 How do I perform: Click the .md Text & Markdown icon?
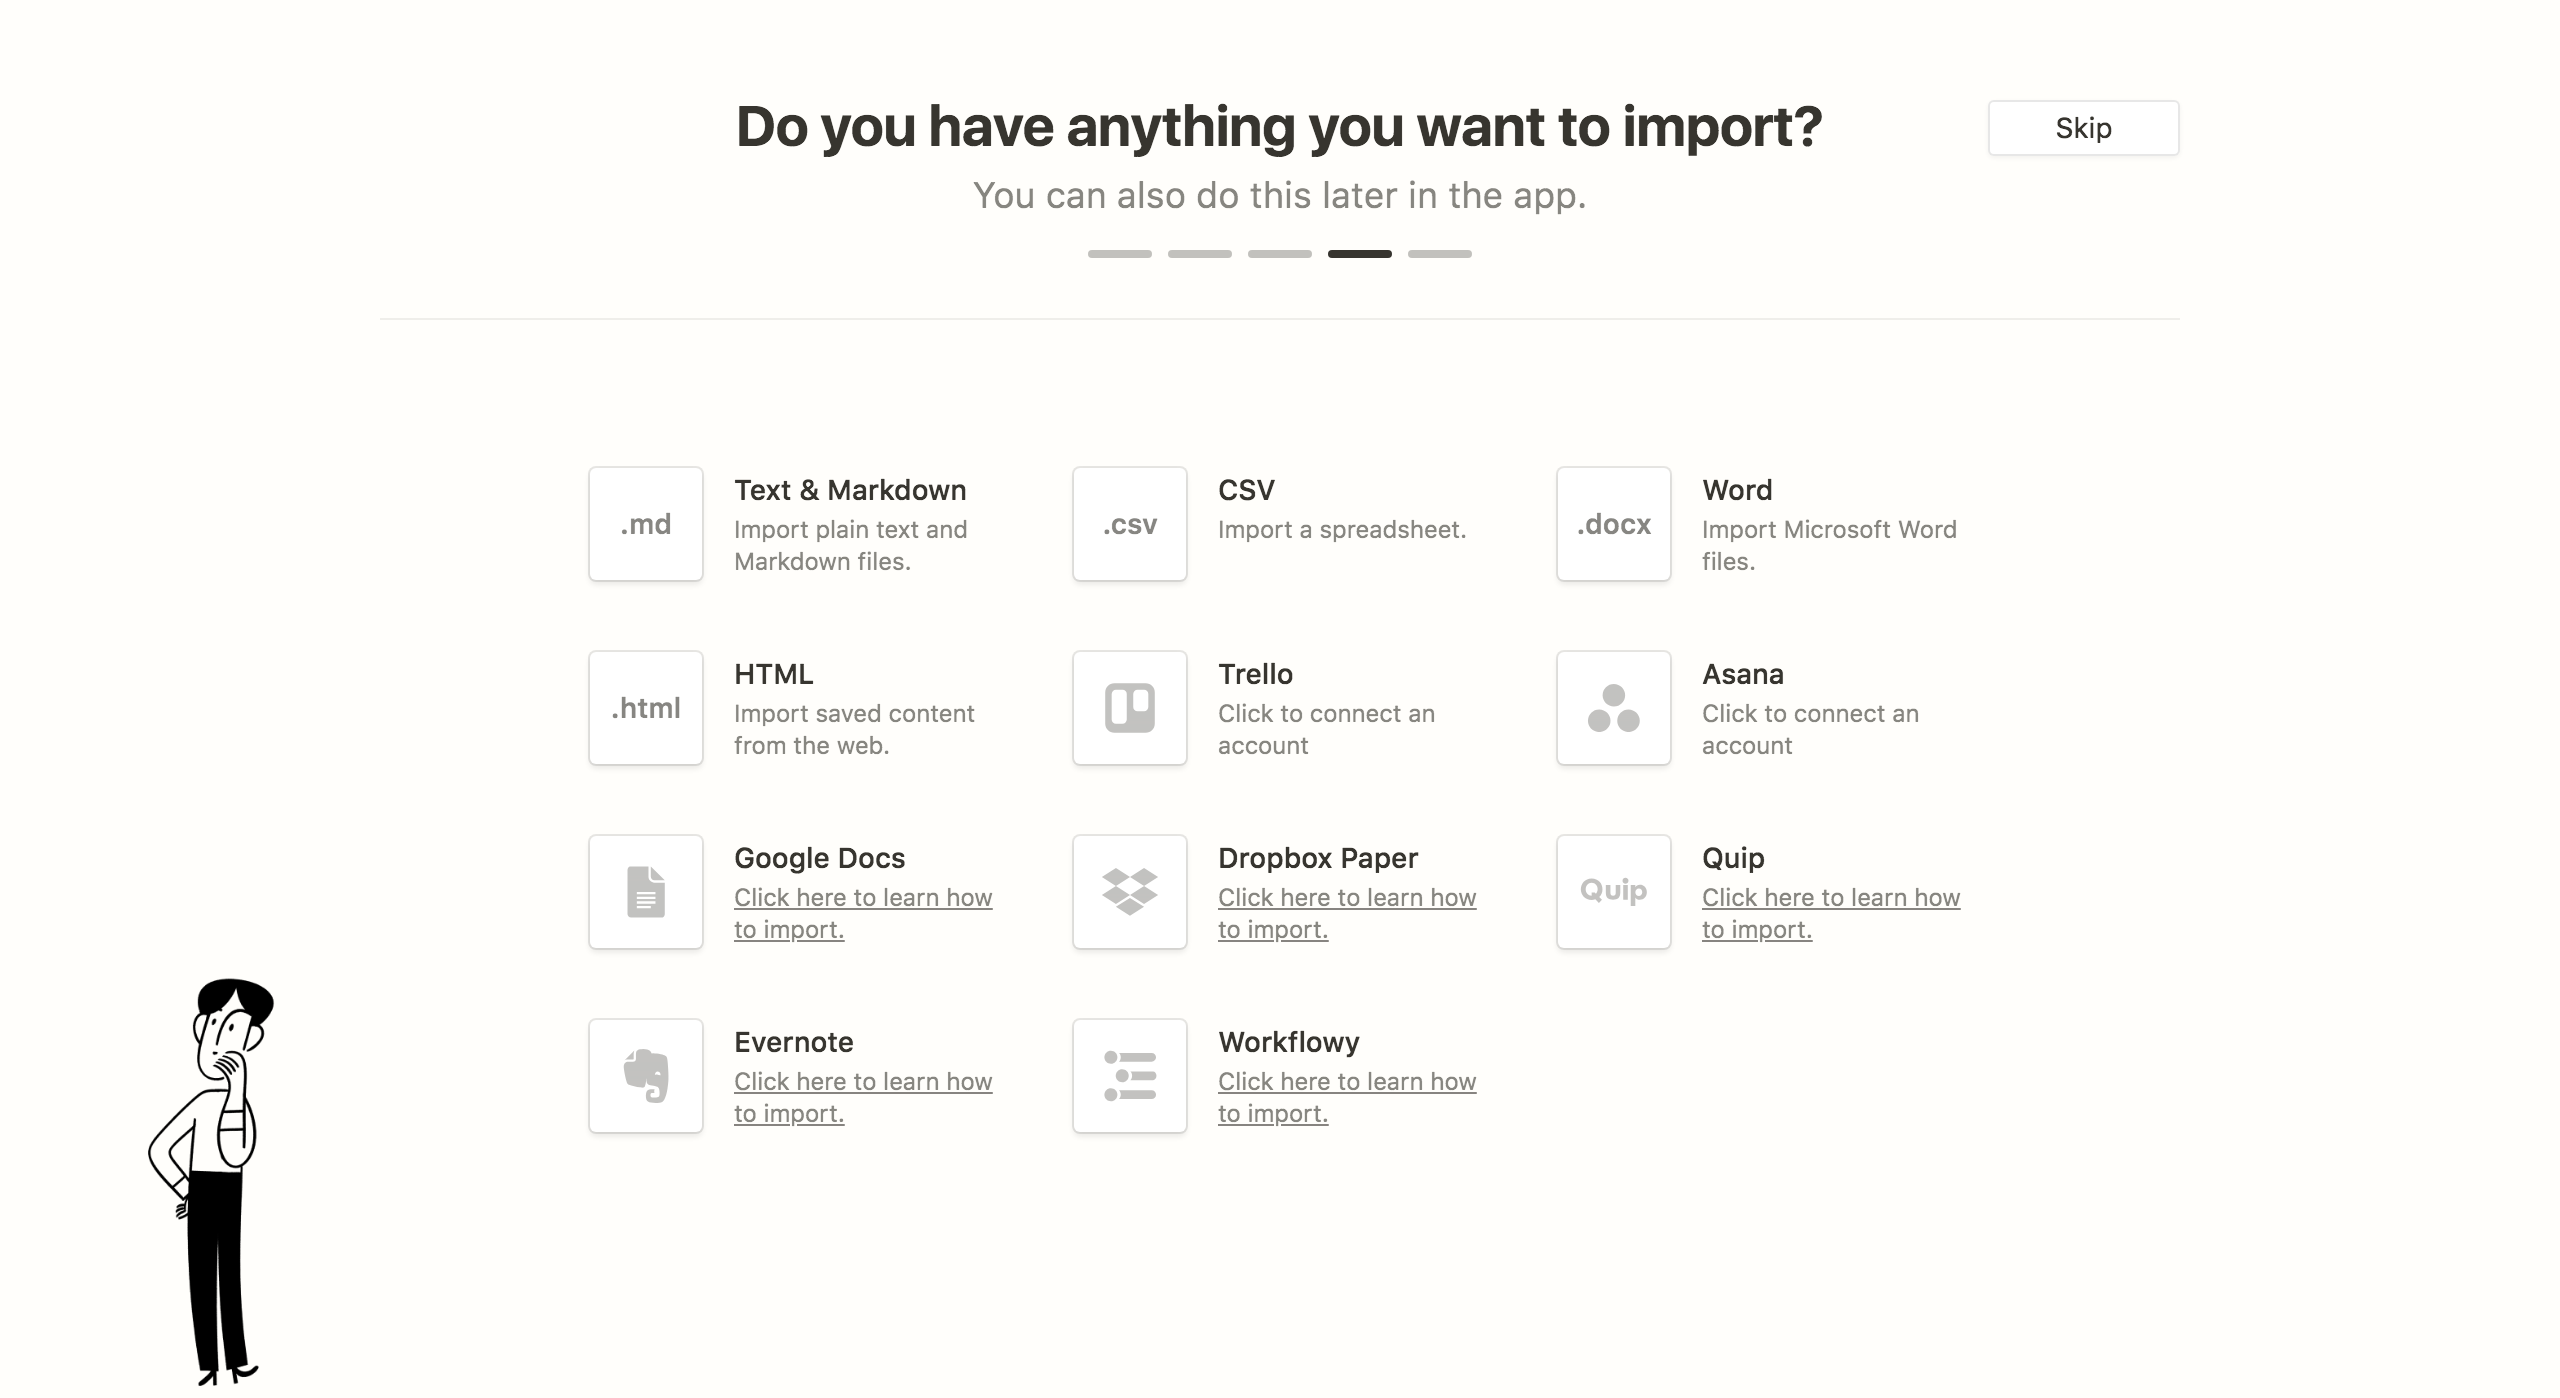coord(646,524)
